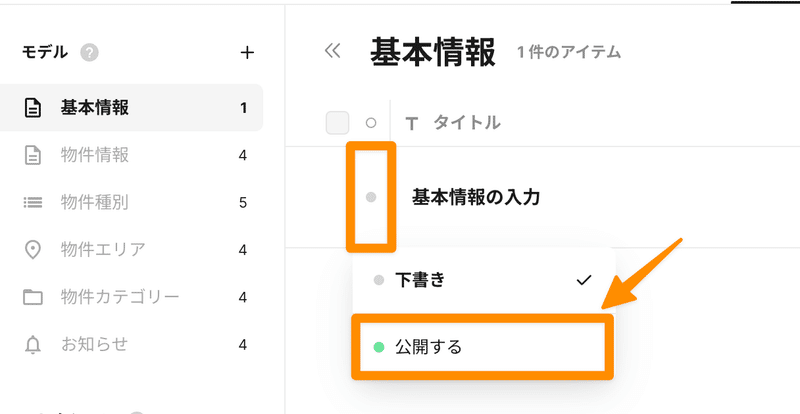
Task: Collapse sidebar with double chevron icon
Action: click(x=332, y=51)
